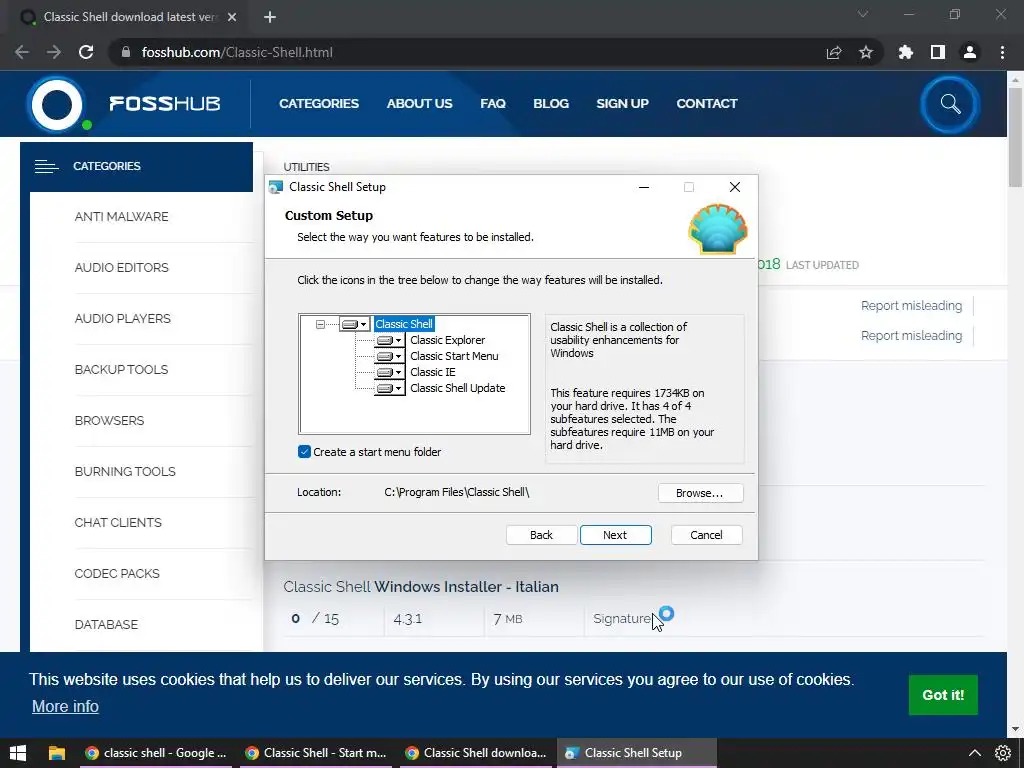Open the Classic Start Menu feature dropdown
This screenshot has height=768, width=1024.
(x=389, y=356)
